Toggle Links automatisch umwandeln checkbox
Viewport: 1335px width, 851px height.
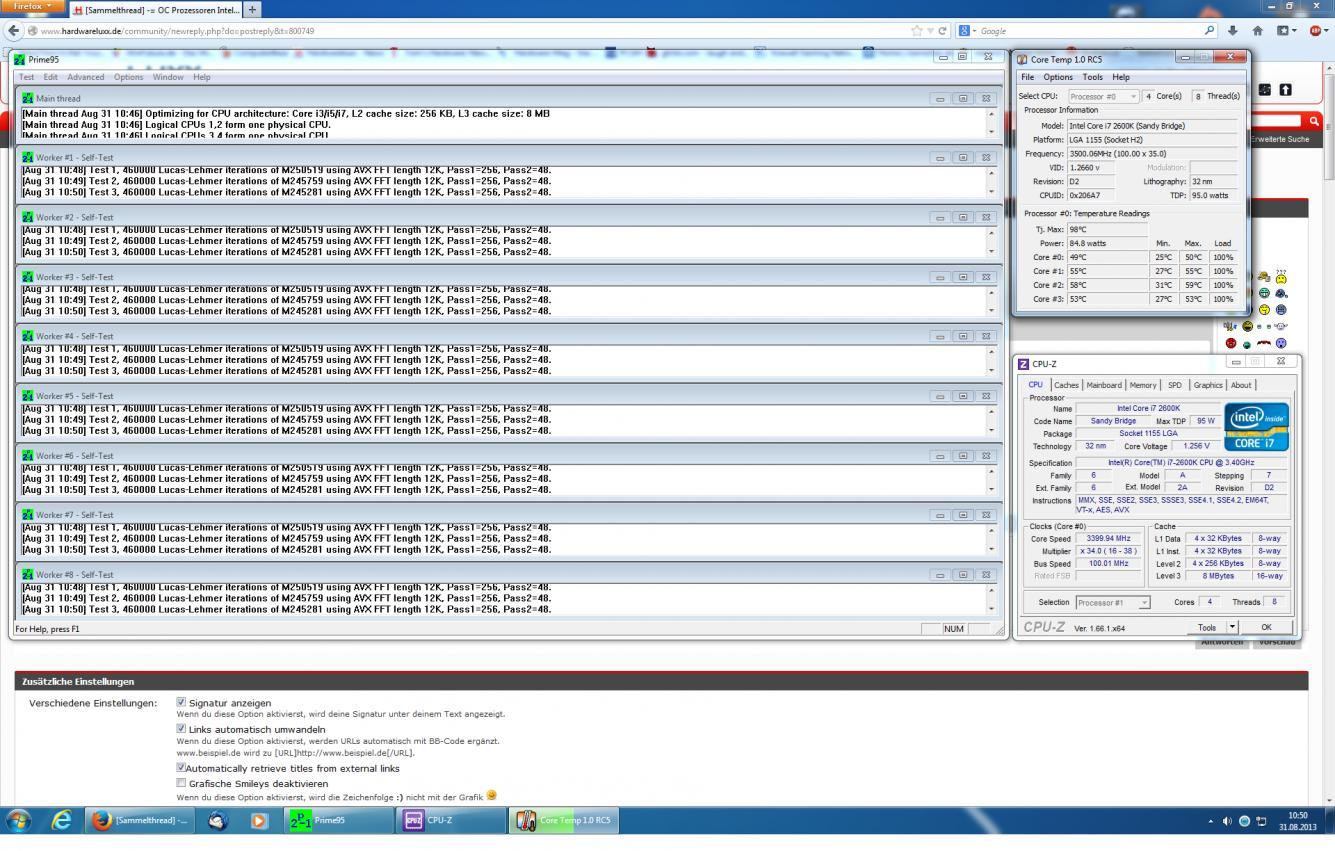pos(181,729)
